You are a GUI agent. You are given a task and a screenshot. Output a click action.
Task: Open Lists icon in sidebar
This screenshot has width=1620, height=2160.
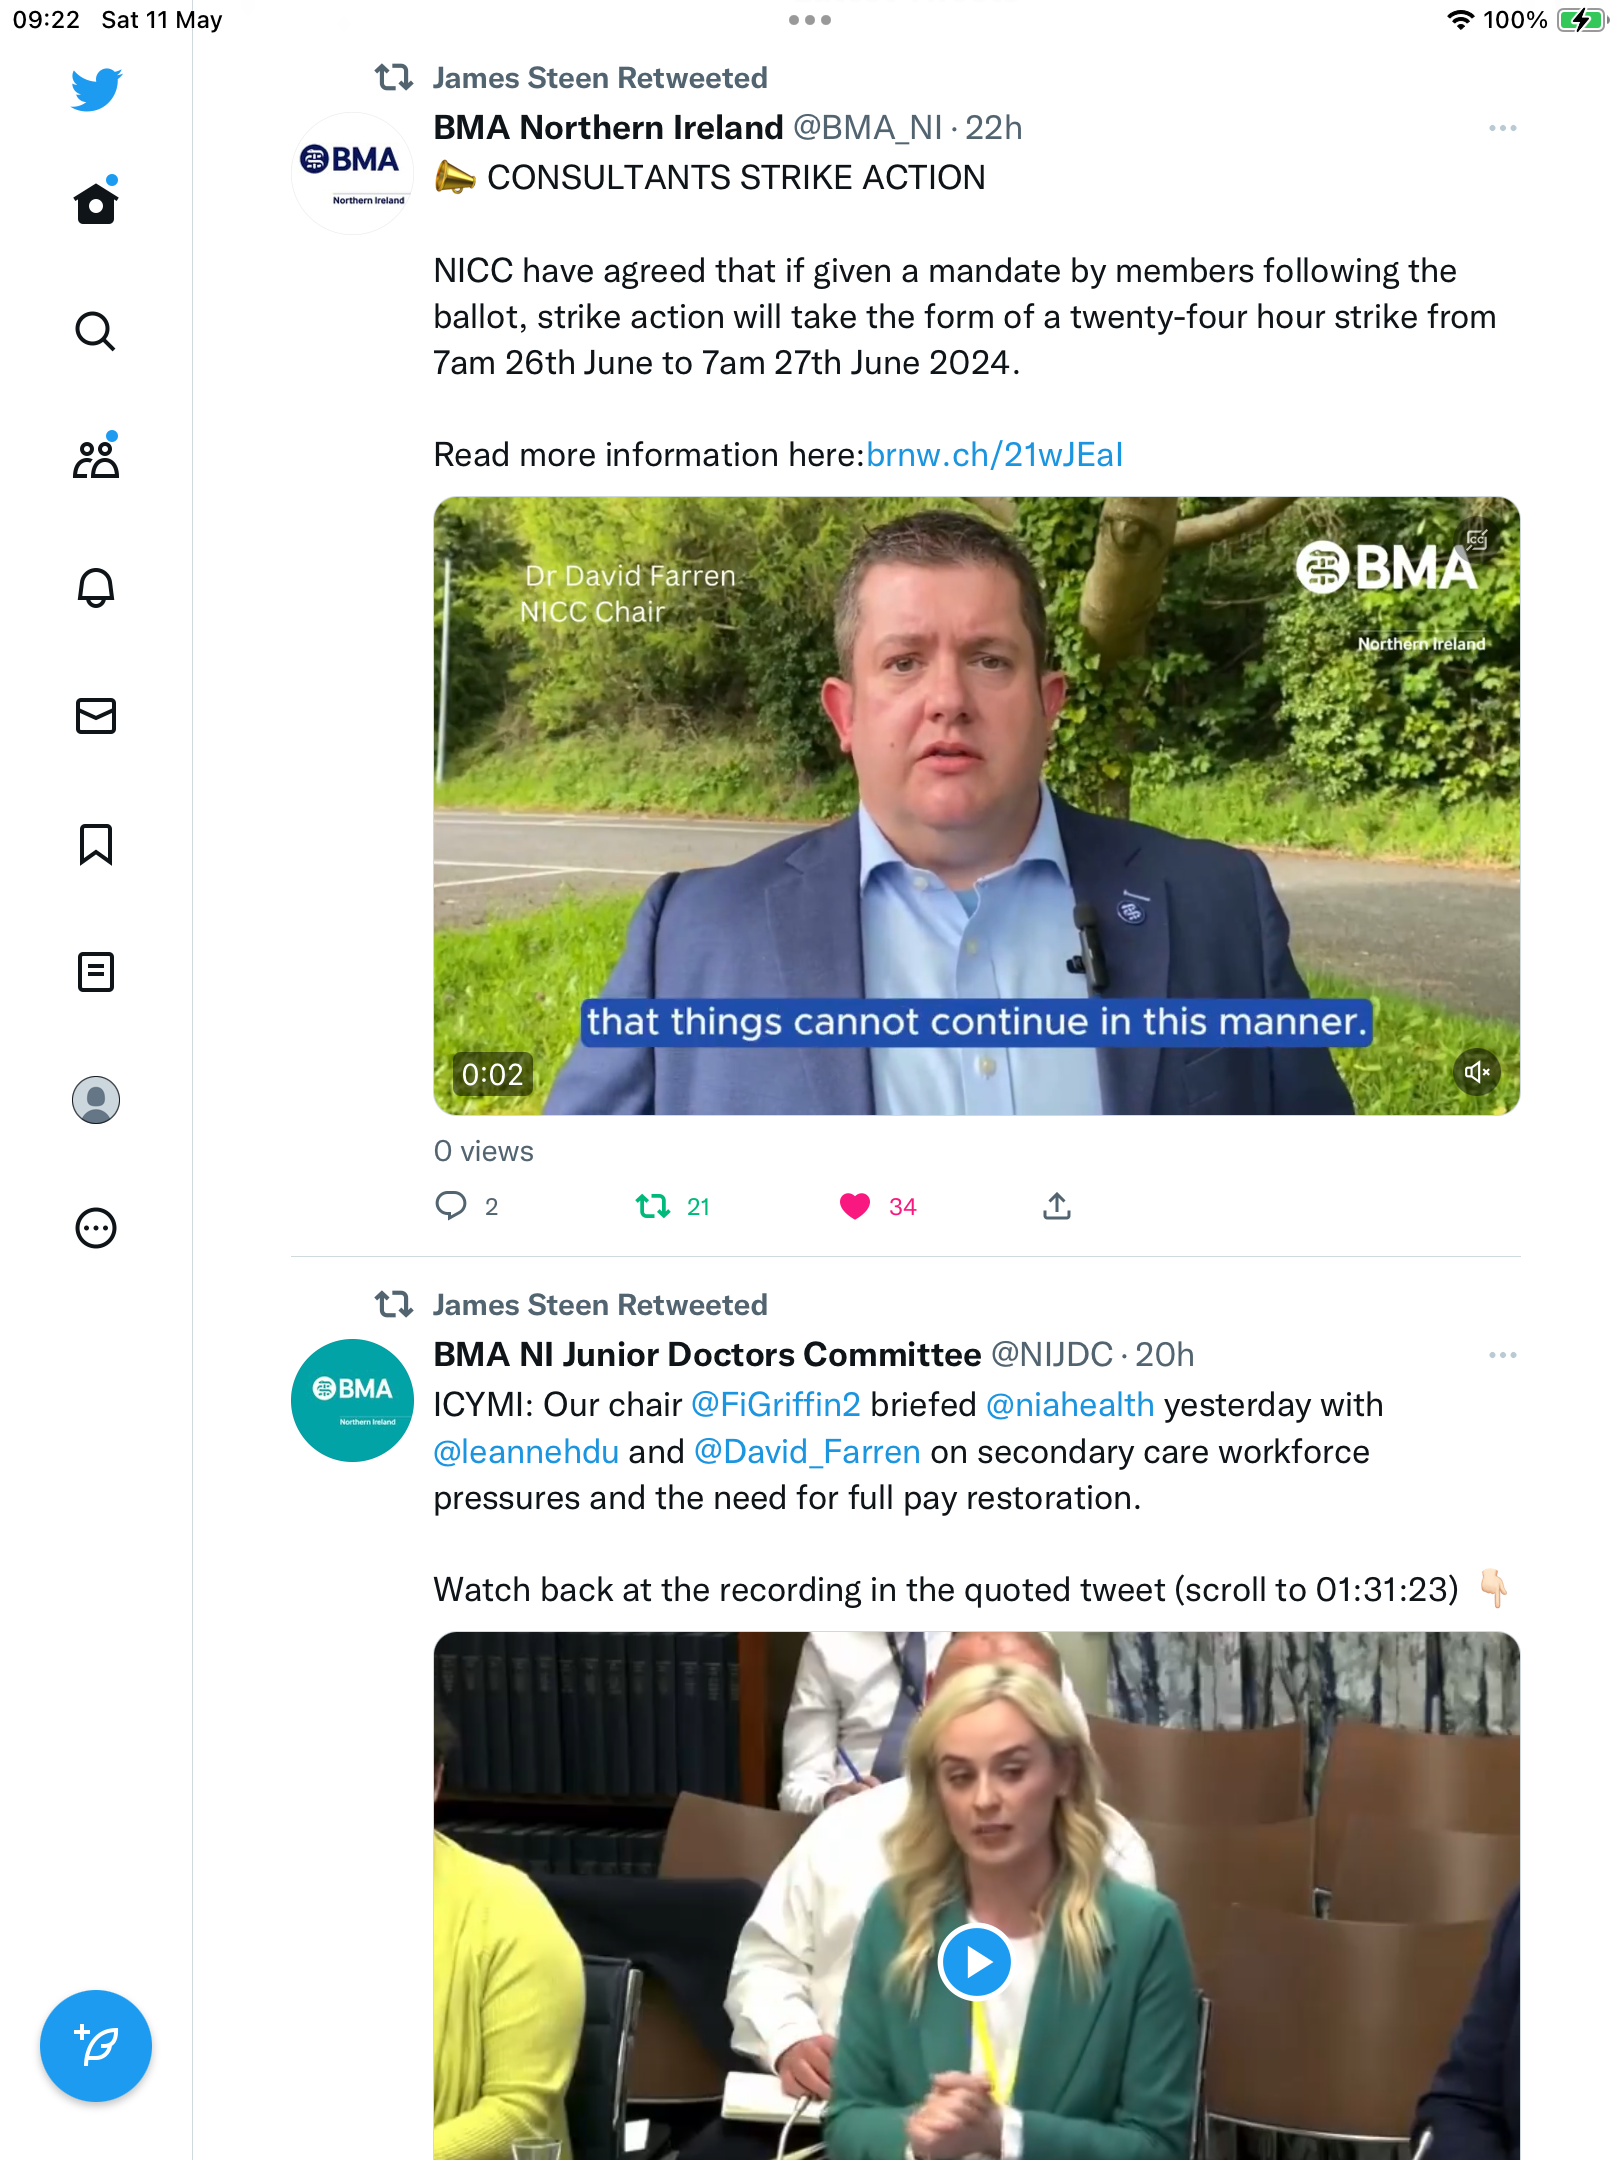[96, 972]
